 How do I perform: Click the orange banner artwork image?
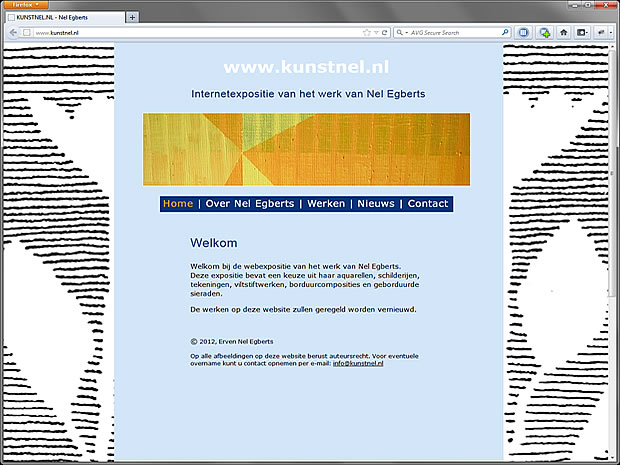click(306, 149)
